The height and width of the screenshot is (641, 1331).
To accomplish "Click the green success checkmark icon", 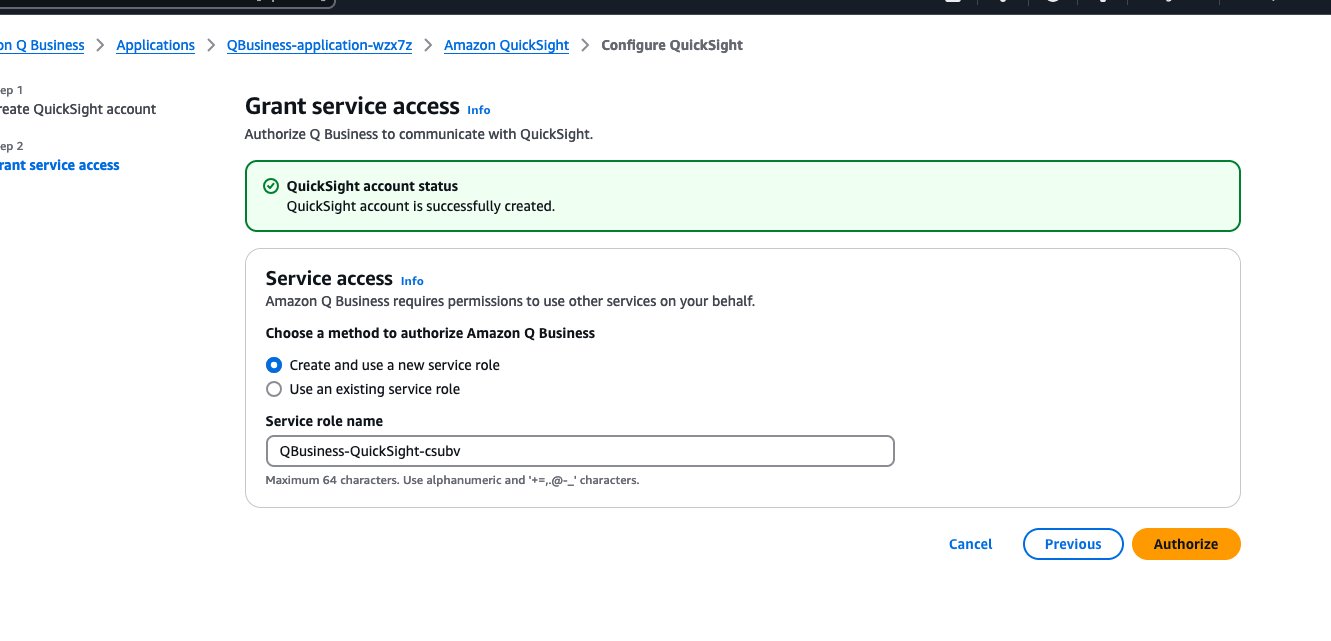I will 270,186.
